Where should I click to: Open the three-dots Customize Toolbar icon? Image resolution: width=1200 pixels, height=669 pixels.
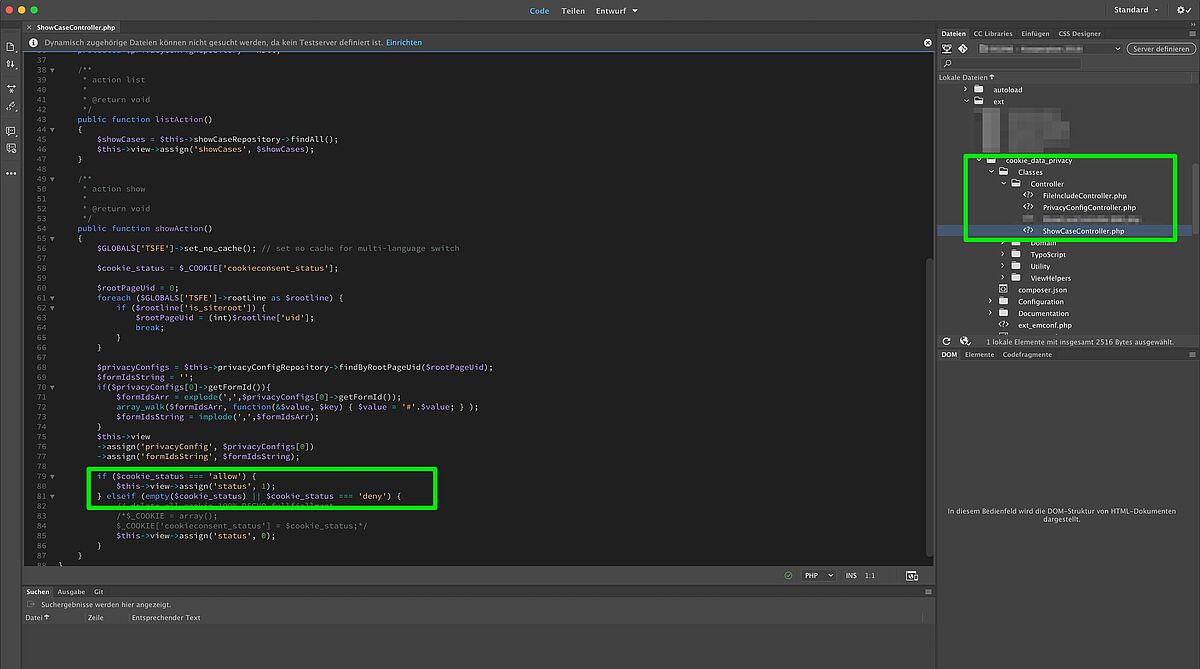[x=11, y=173]
